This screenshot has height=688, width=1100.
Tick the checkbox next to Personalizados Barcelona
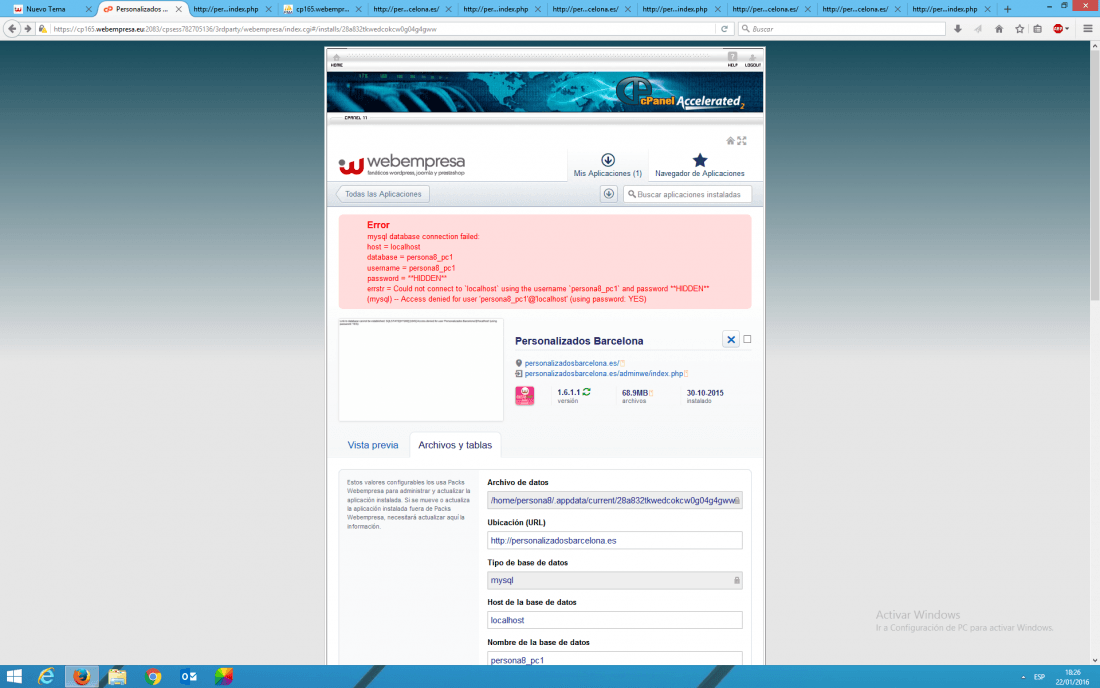[747, 339]
